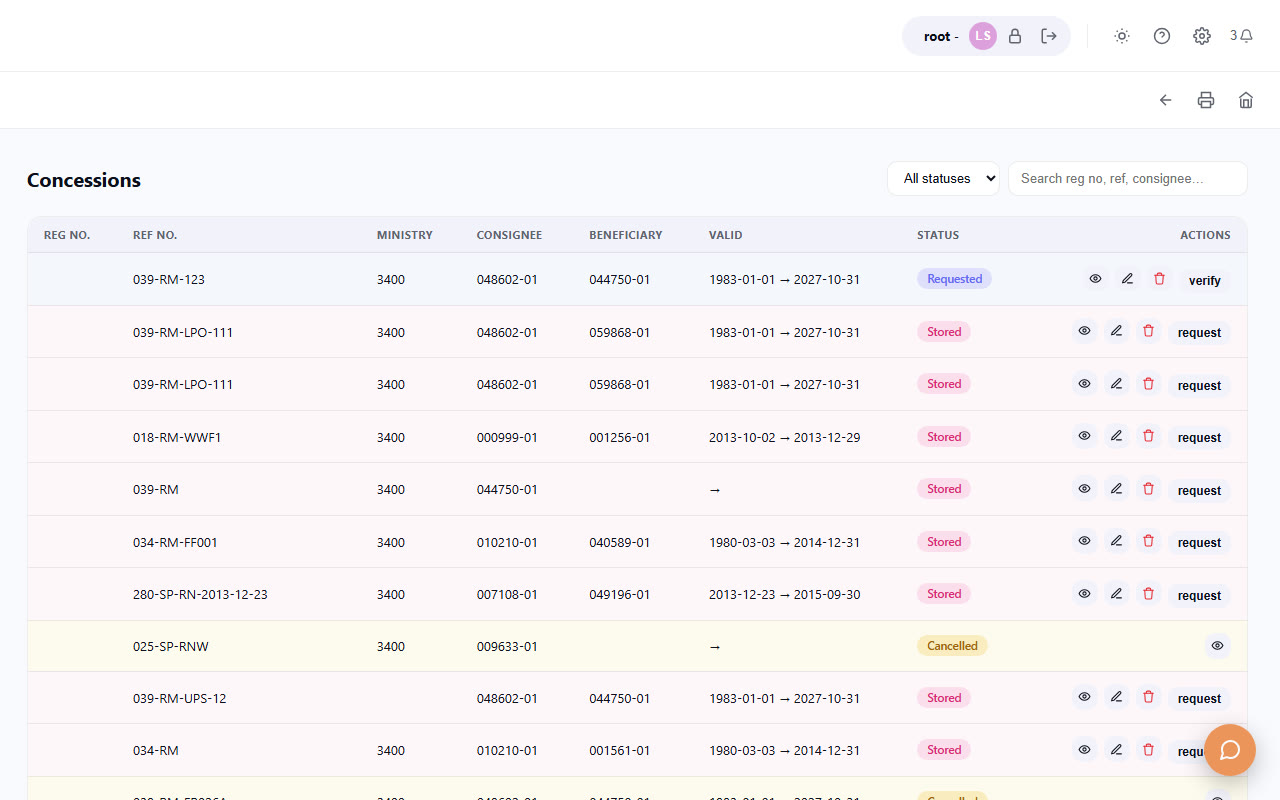View the cancelled 025-SP-RNW concession eye icon

[x=1218, y=646]
